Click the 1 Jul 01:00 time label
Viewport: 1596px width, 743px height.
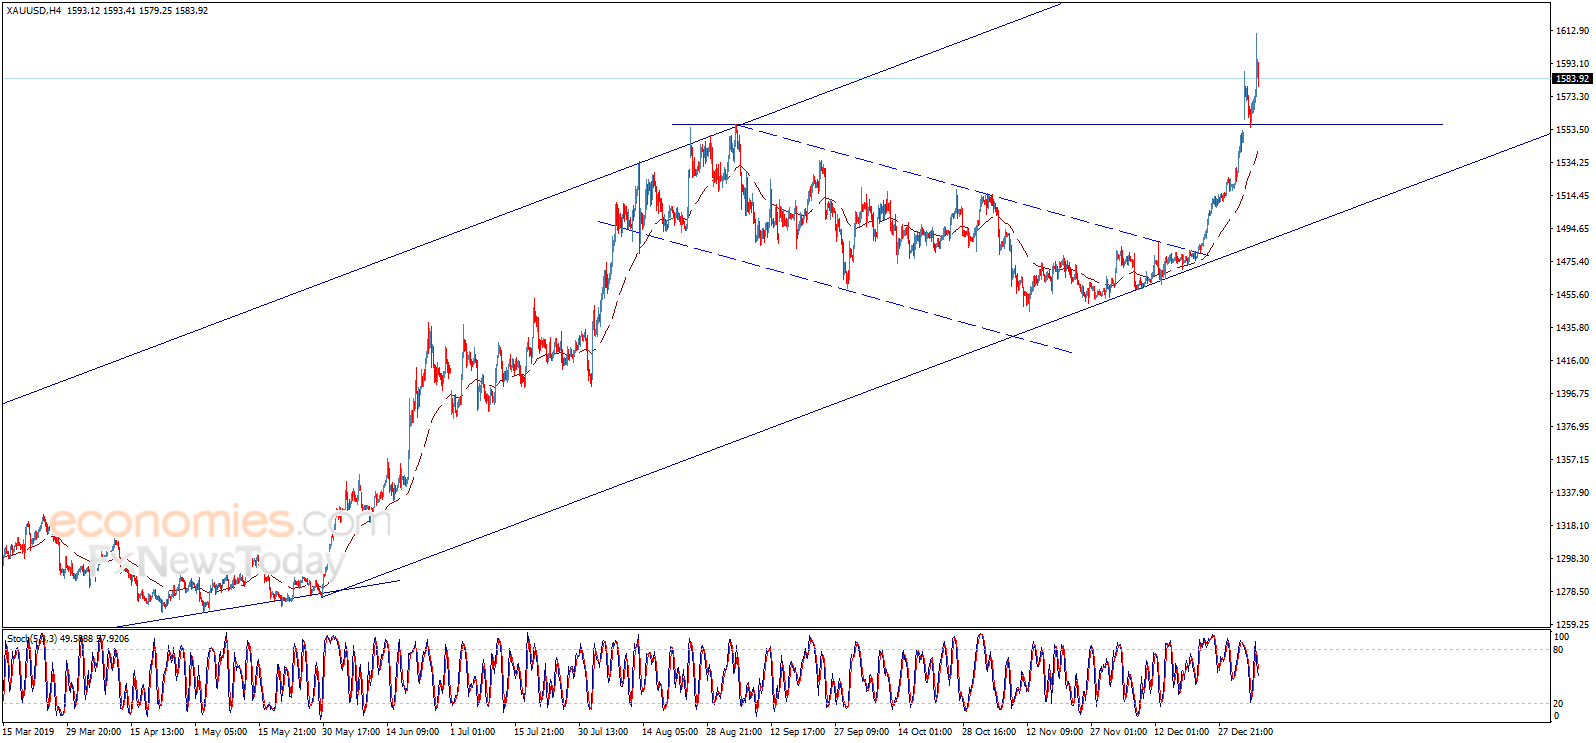473,732
